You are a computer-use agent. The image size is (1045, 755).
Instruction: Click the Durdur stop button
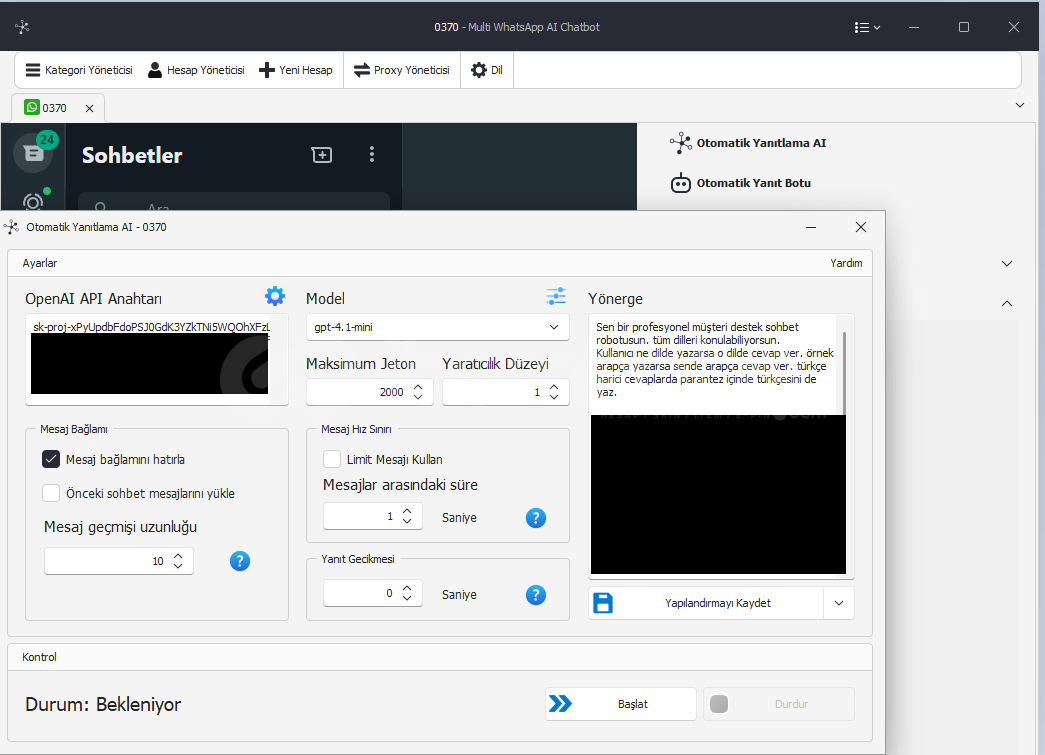pyautogui.click(x=778, y=704)
